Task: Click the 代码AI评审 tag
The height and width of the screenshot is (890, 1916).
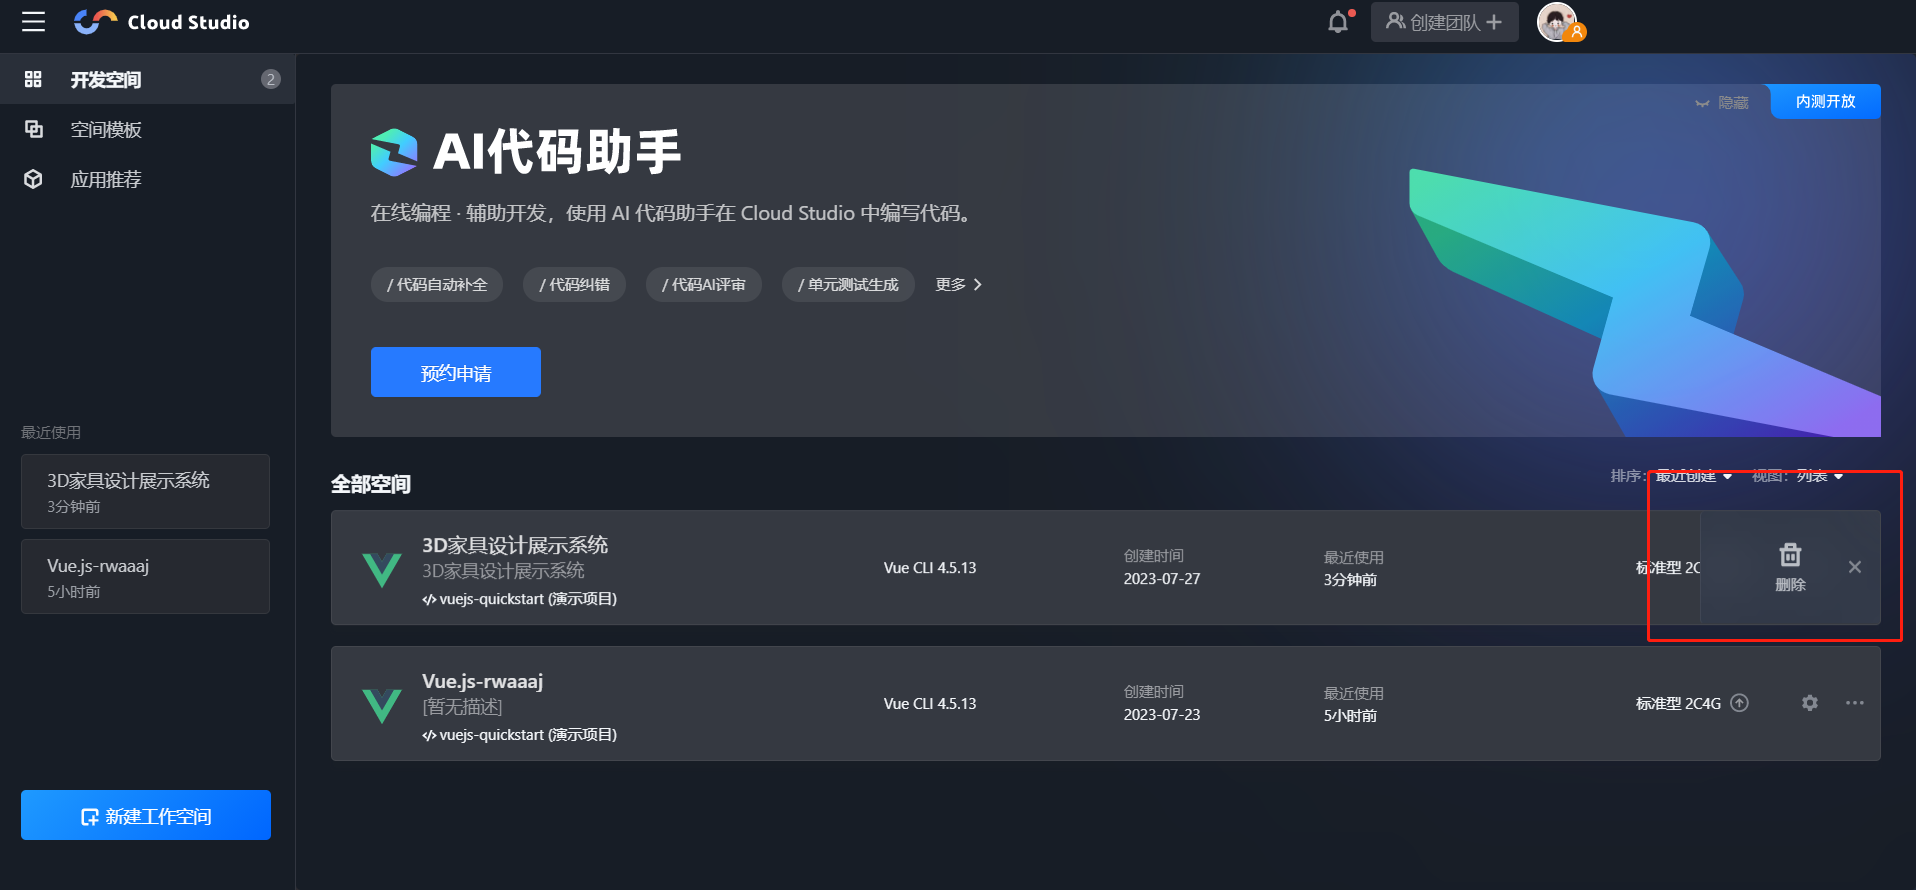Action: (704, 285)
